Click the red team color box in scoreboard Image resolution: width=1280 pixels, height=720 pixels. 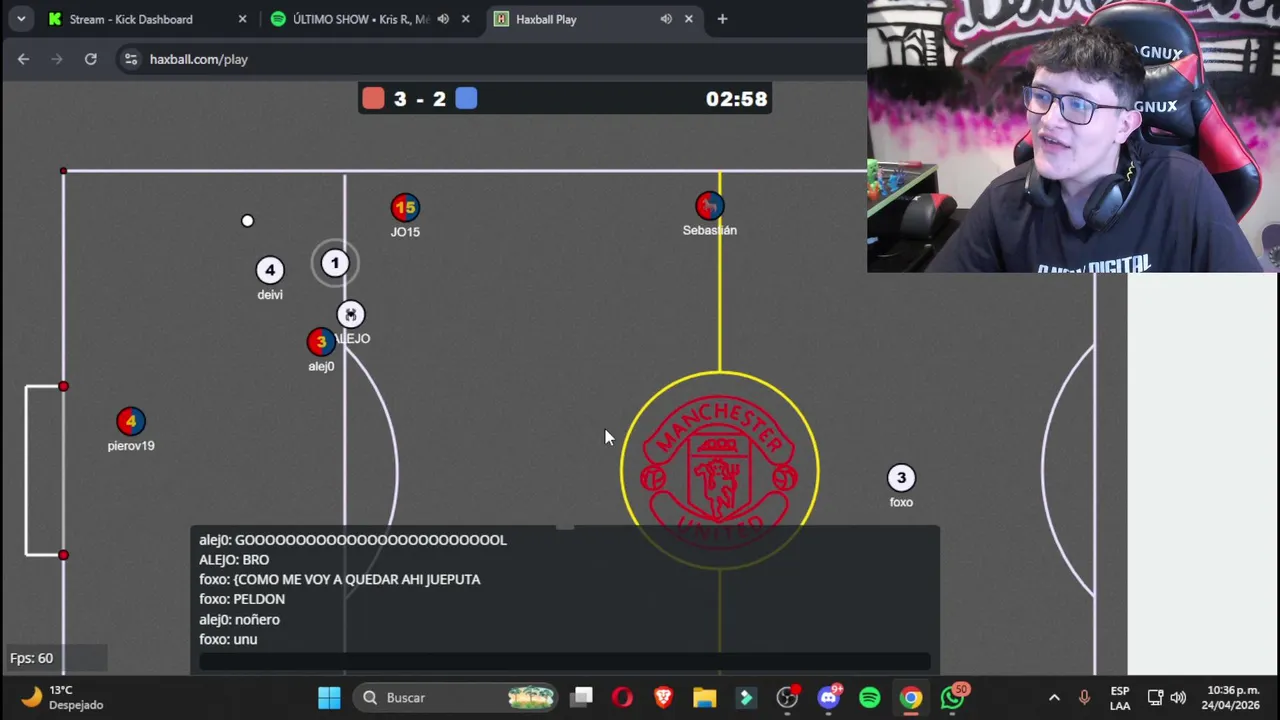[x=373, y=98]
